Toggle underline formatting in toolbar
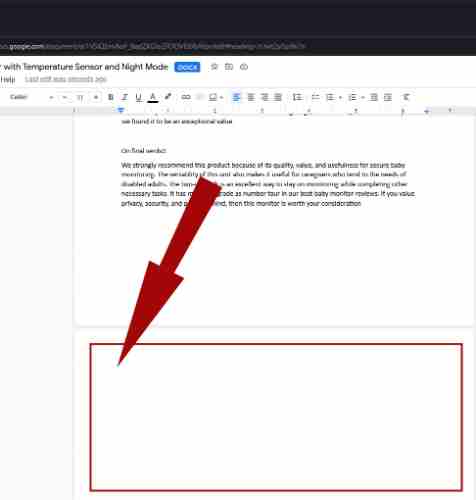Image resolution: width=476 pixels, height=500 pixels. click(139, 97)
